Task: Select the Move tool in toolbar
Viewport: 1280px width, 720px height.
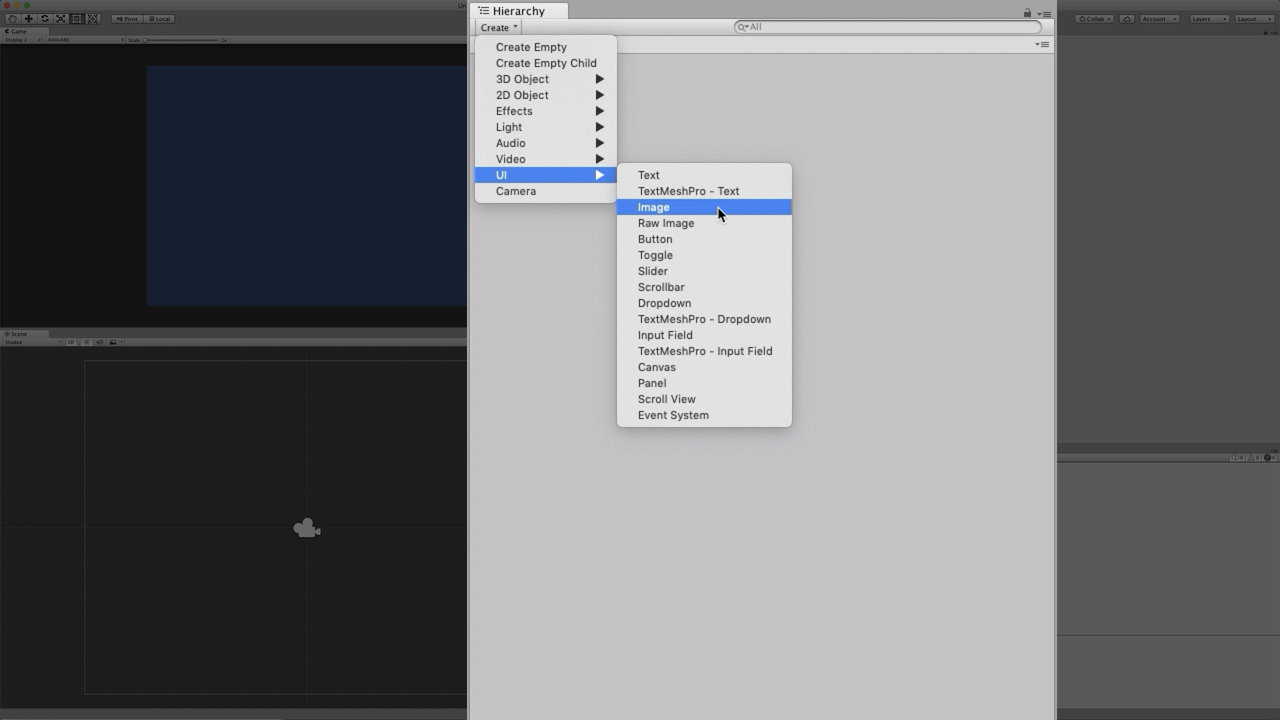Action: click(28, 19)
